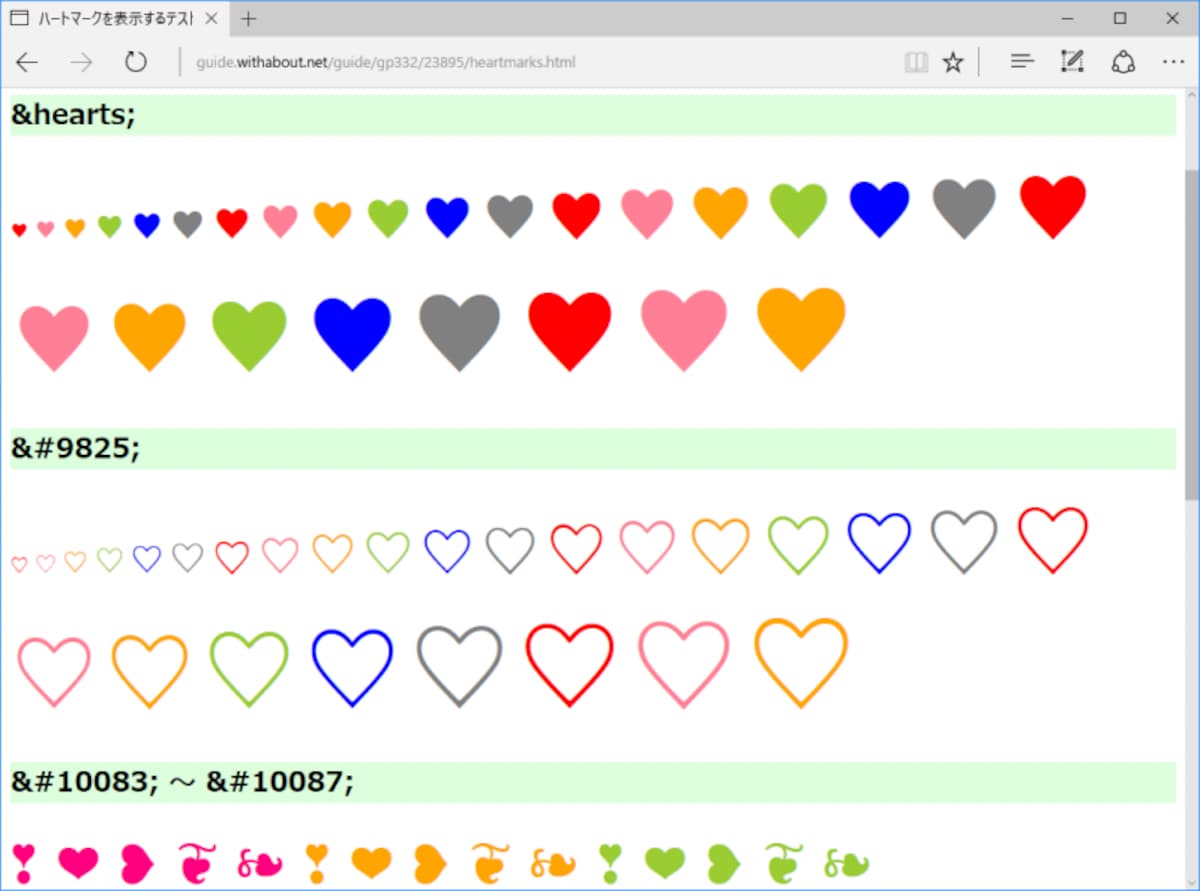Screen dimensions: 1200x891
Task: Open the Hub three-lines icon
Action: (x=1022, y=62)
